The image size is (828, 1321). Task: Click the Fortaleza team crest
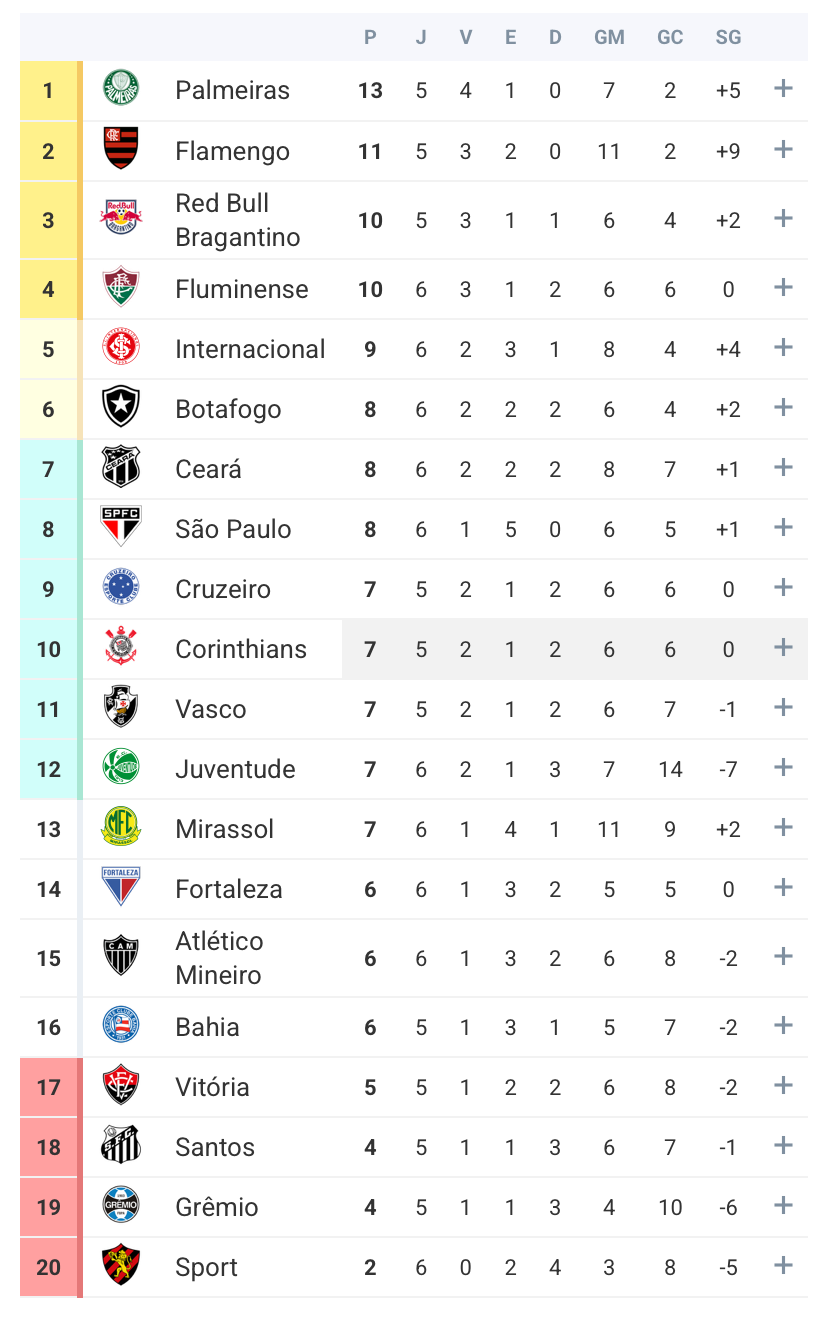121,887
